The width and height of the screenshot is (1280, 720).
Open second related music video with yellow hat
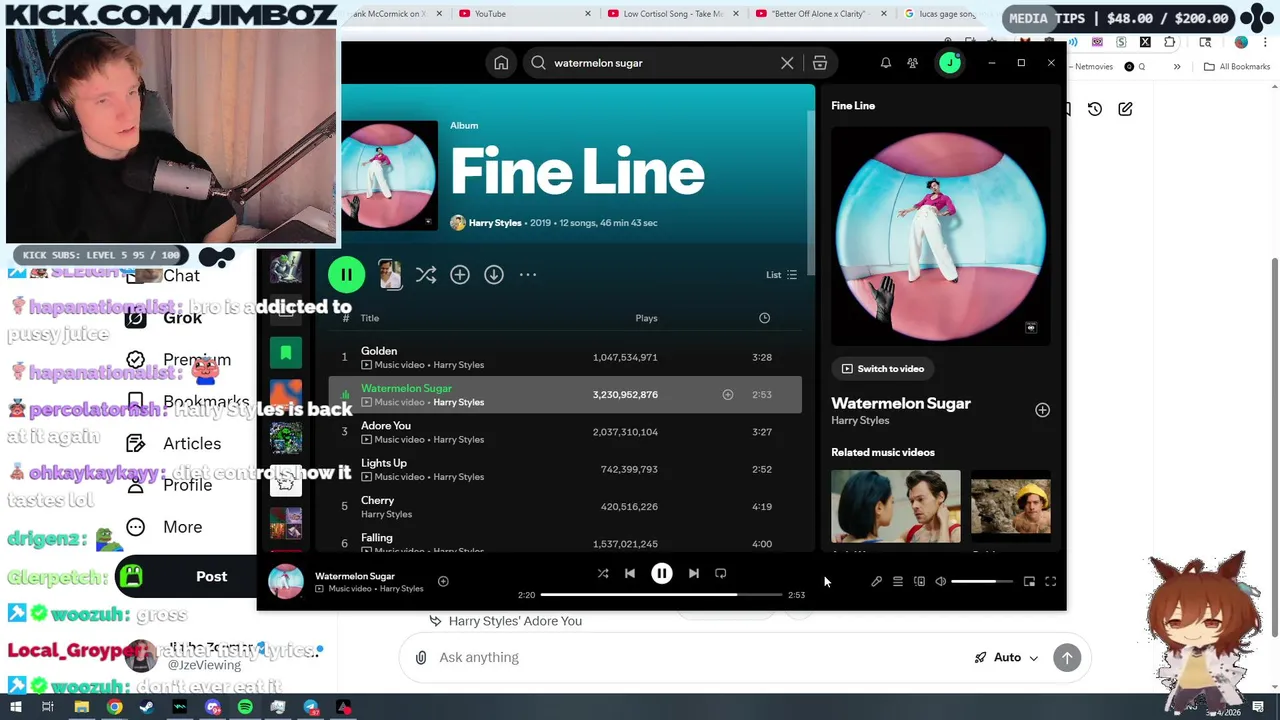(x=1011, y=507)
